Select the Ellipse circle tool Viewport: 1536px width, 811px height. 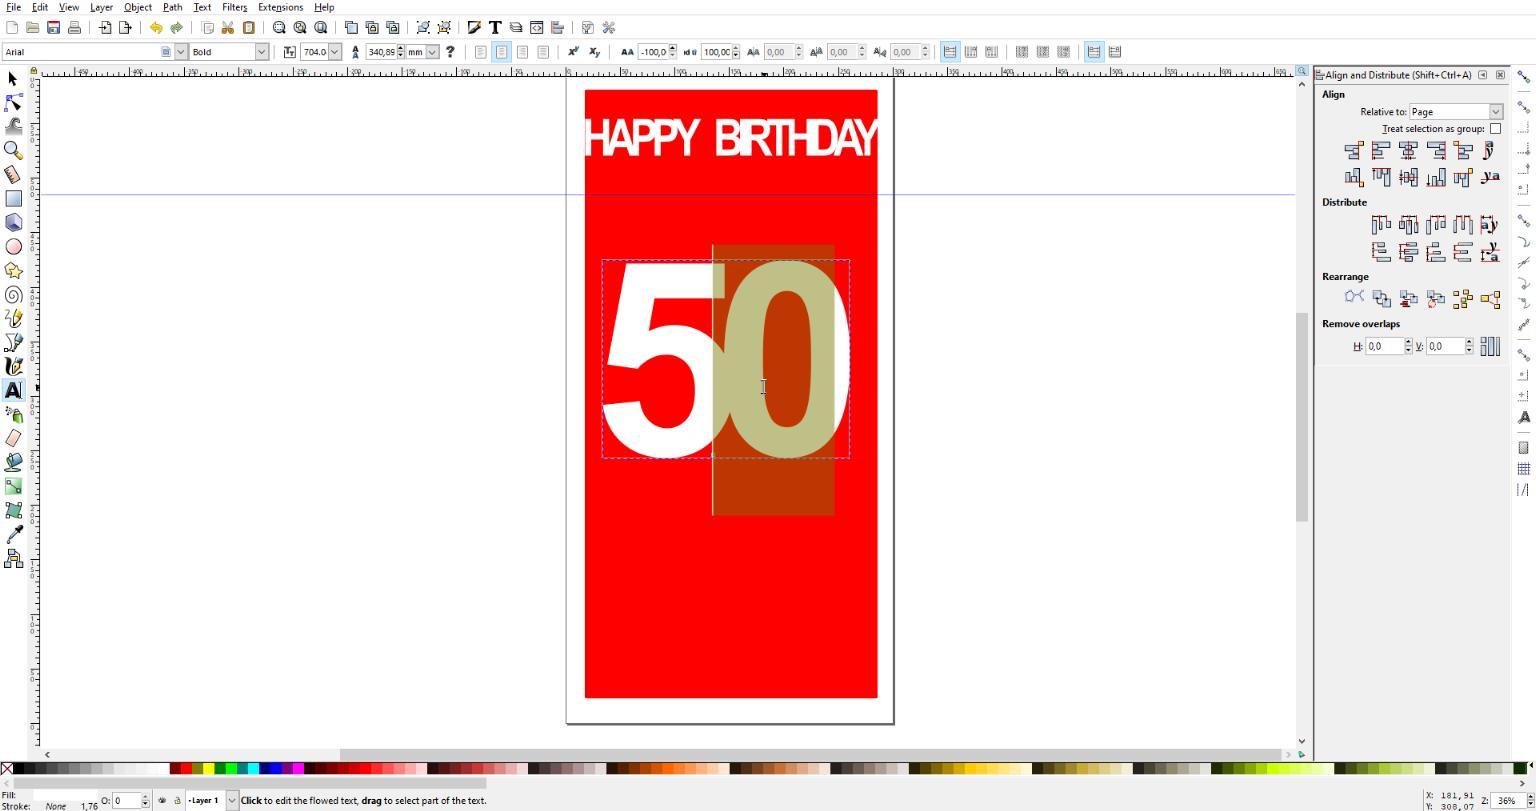[13, 247]
